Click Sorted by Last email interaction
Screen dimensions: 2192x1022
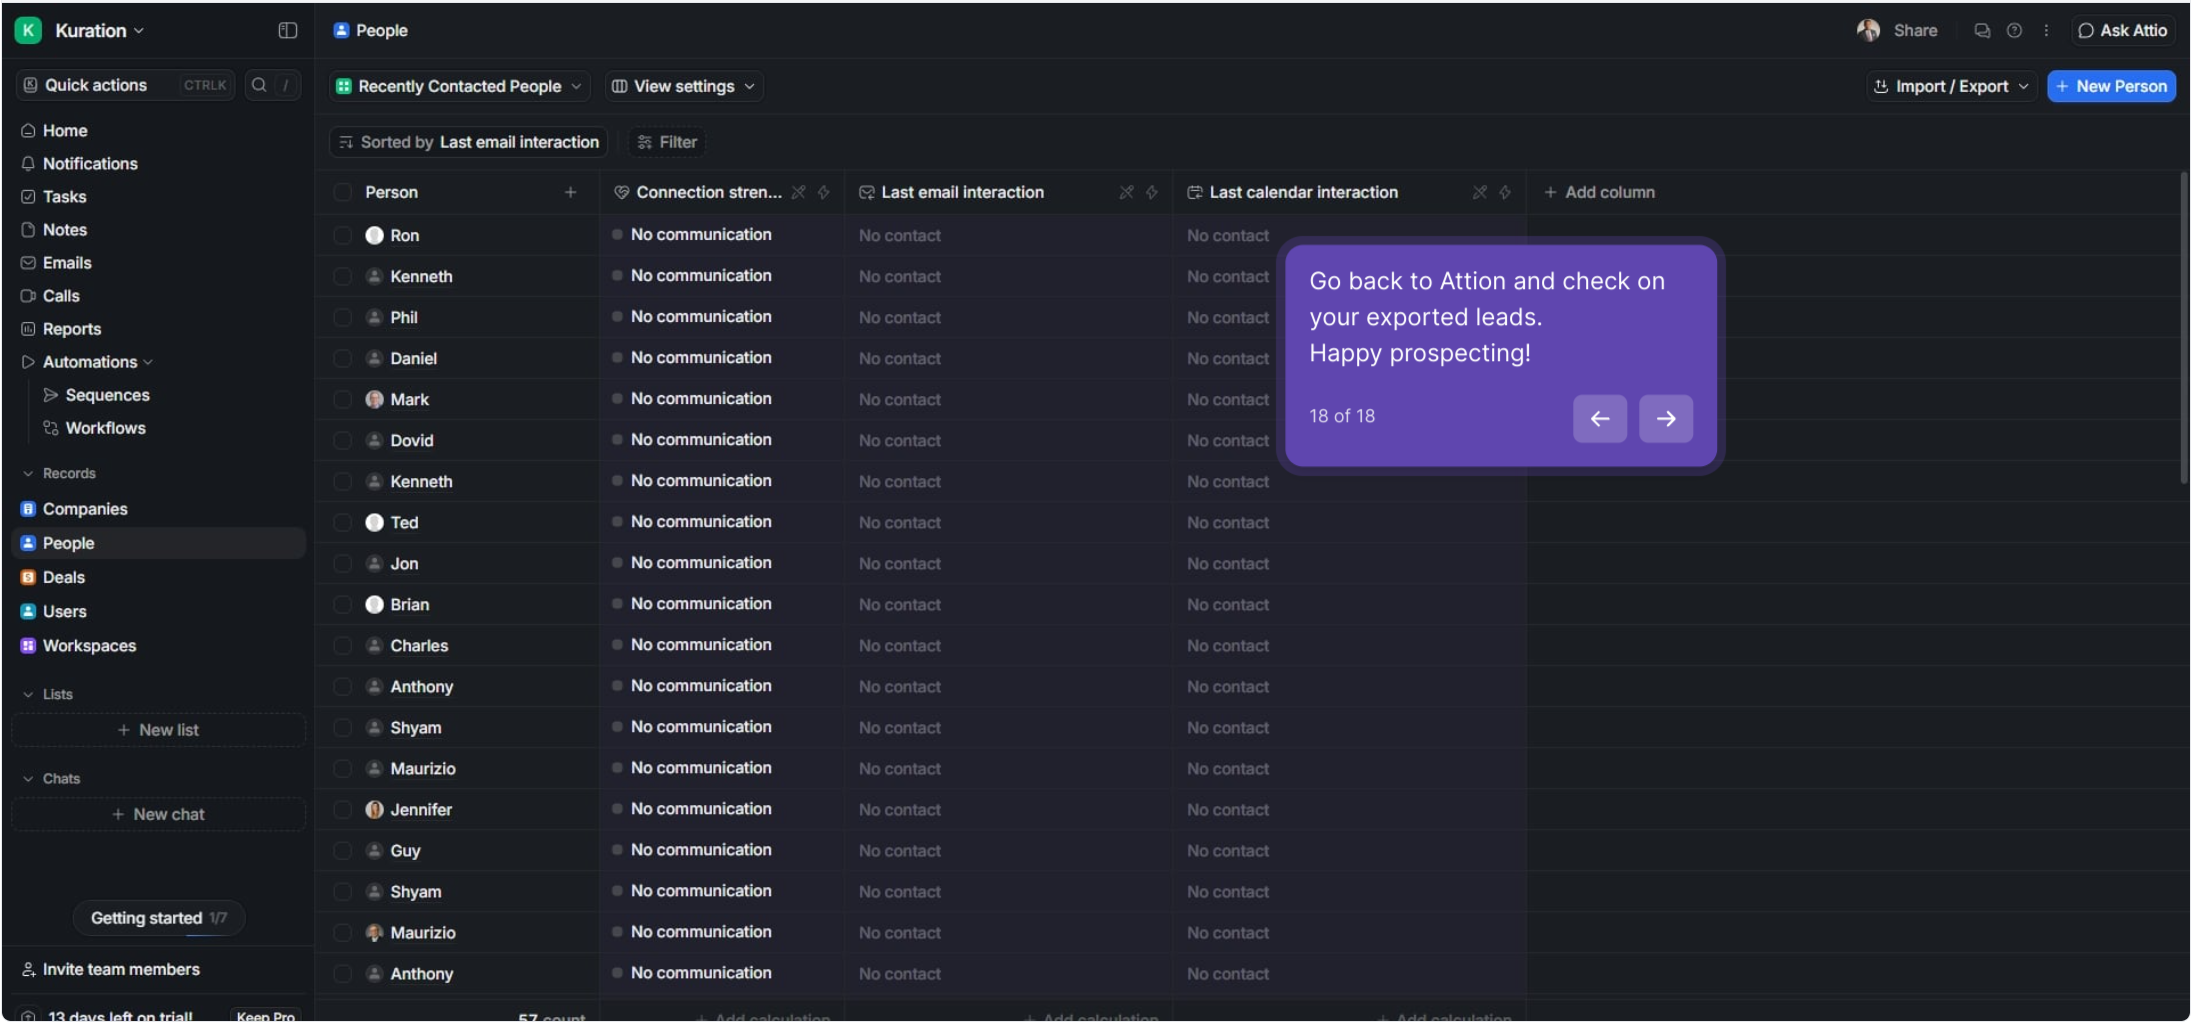pyautogui.click(x=468, y=142)
